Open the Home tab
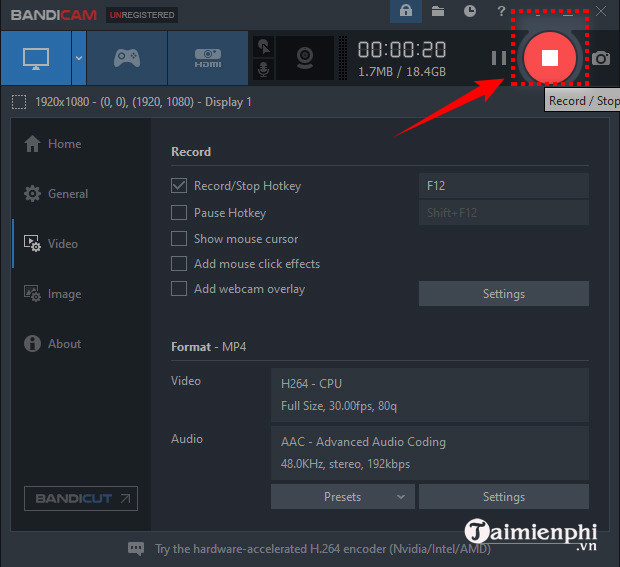 pos(64,144)
